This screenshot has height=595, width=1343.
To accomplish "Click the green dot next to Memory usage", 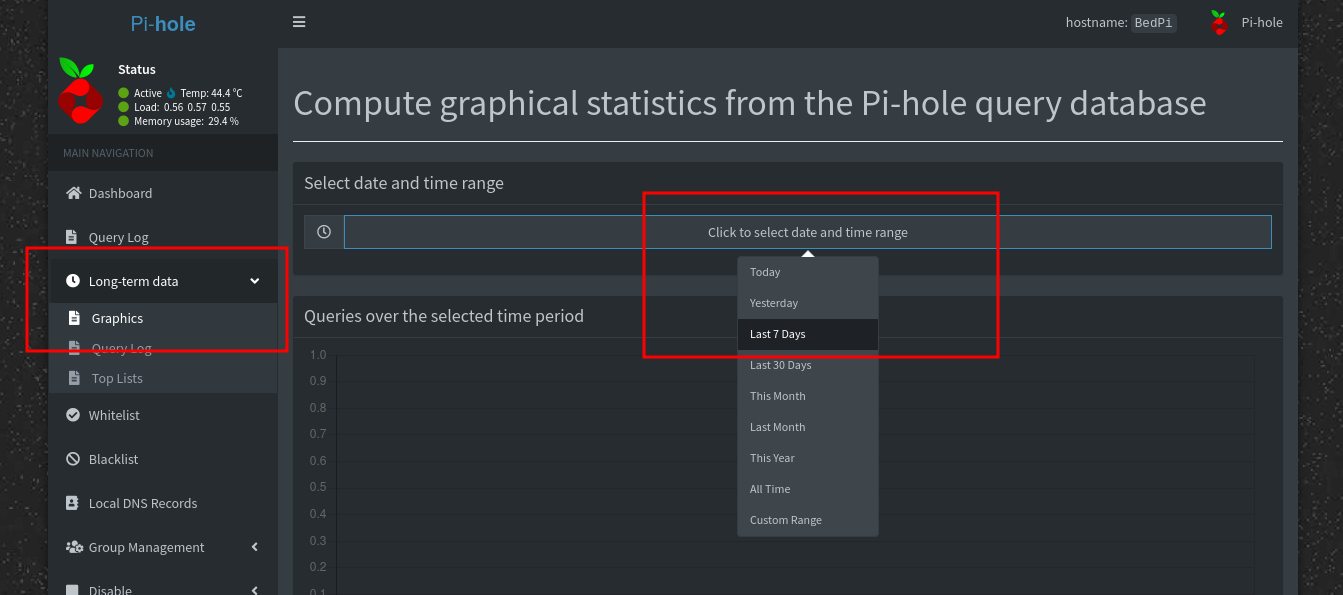I will click(x=124, y=121).
